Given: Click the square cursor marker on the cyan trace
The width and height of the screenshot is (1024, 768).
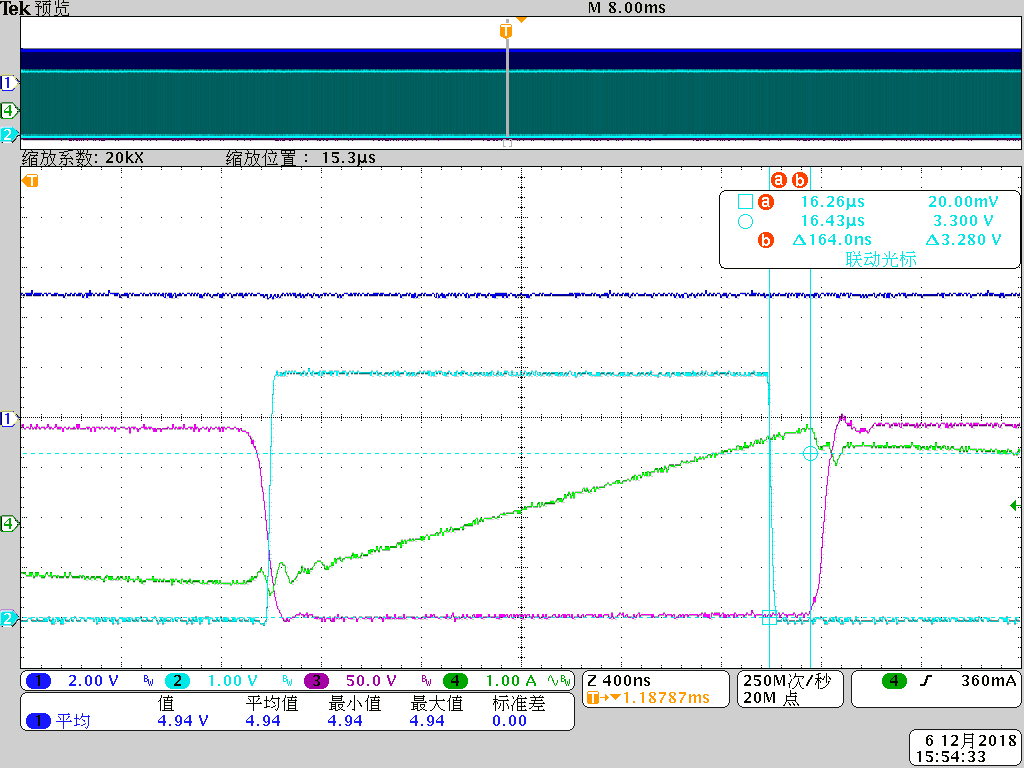Looking at the screenshot, I should pos(769,617).
